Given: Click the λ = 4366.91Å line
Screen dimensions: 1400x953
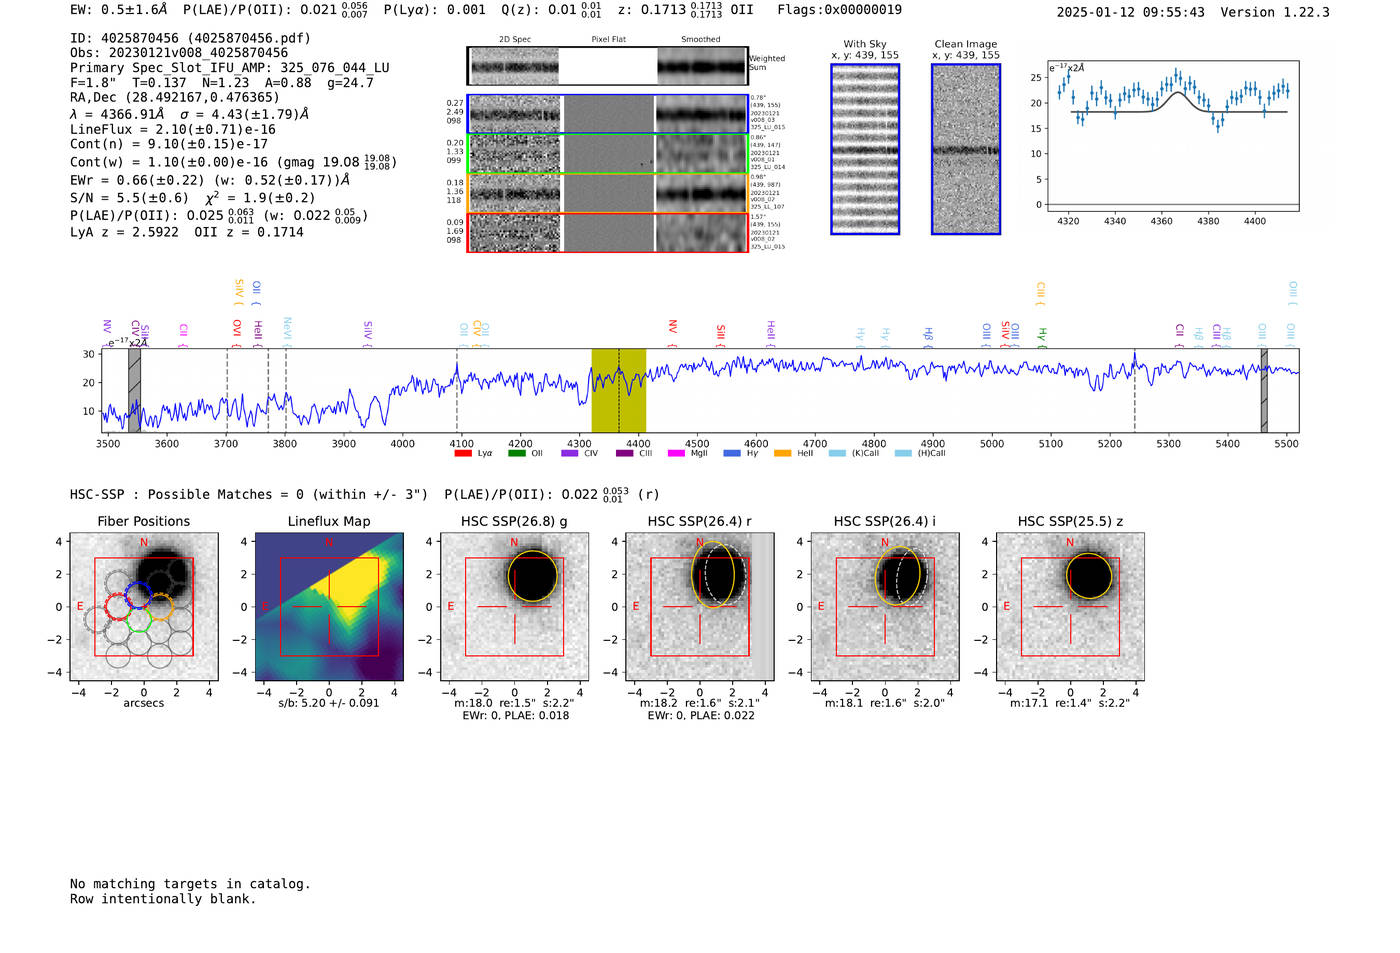Looking at the screenshot, I should (x=190, y=114).
